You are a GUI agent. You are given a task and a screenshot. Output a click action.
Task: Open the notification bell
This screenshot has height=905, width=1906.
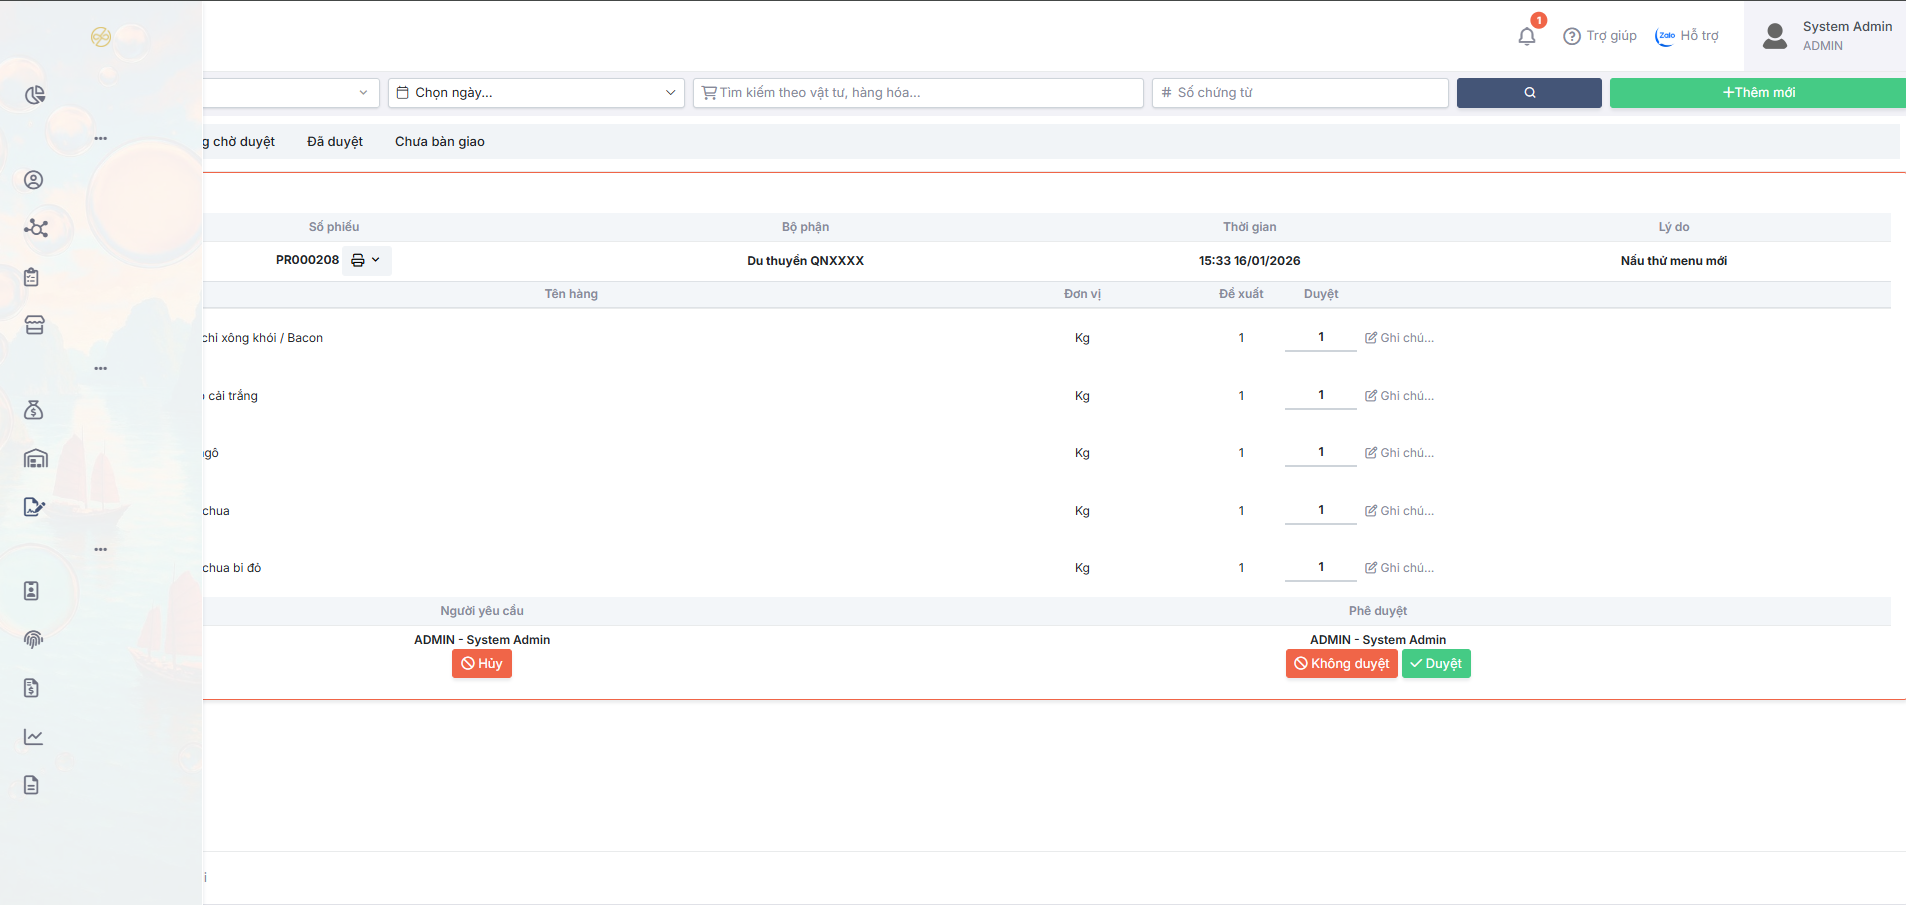point(1526,37)
